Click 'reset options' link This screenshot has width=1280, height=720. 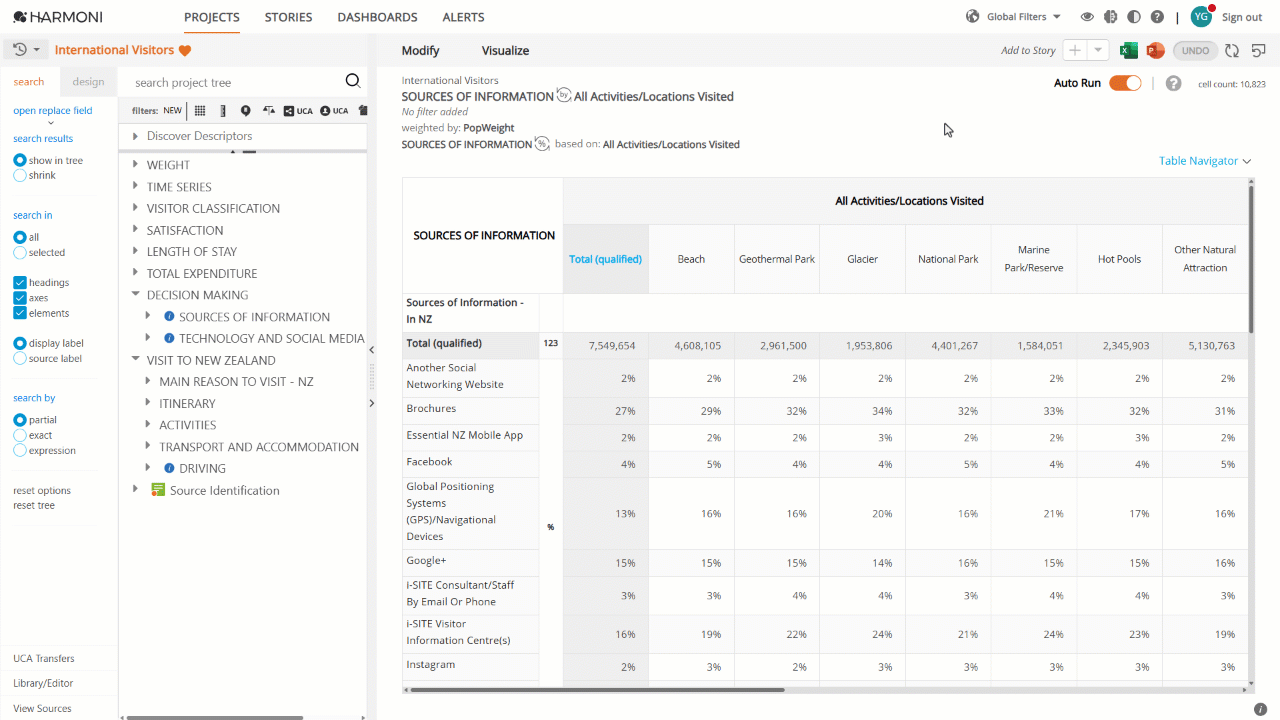pos(42,490)
